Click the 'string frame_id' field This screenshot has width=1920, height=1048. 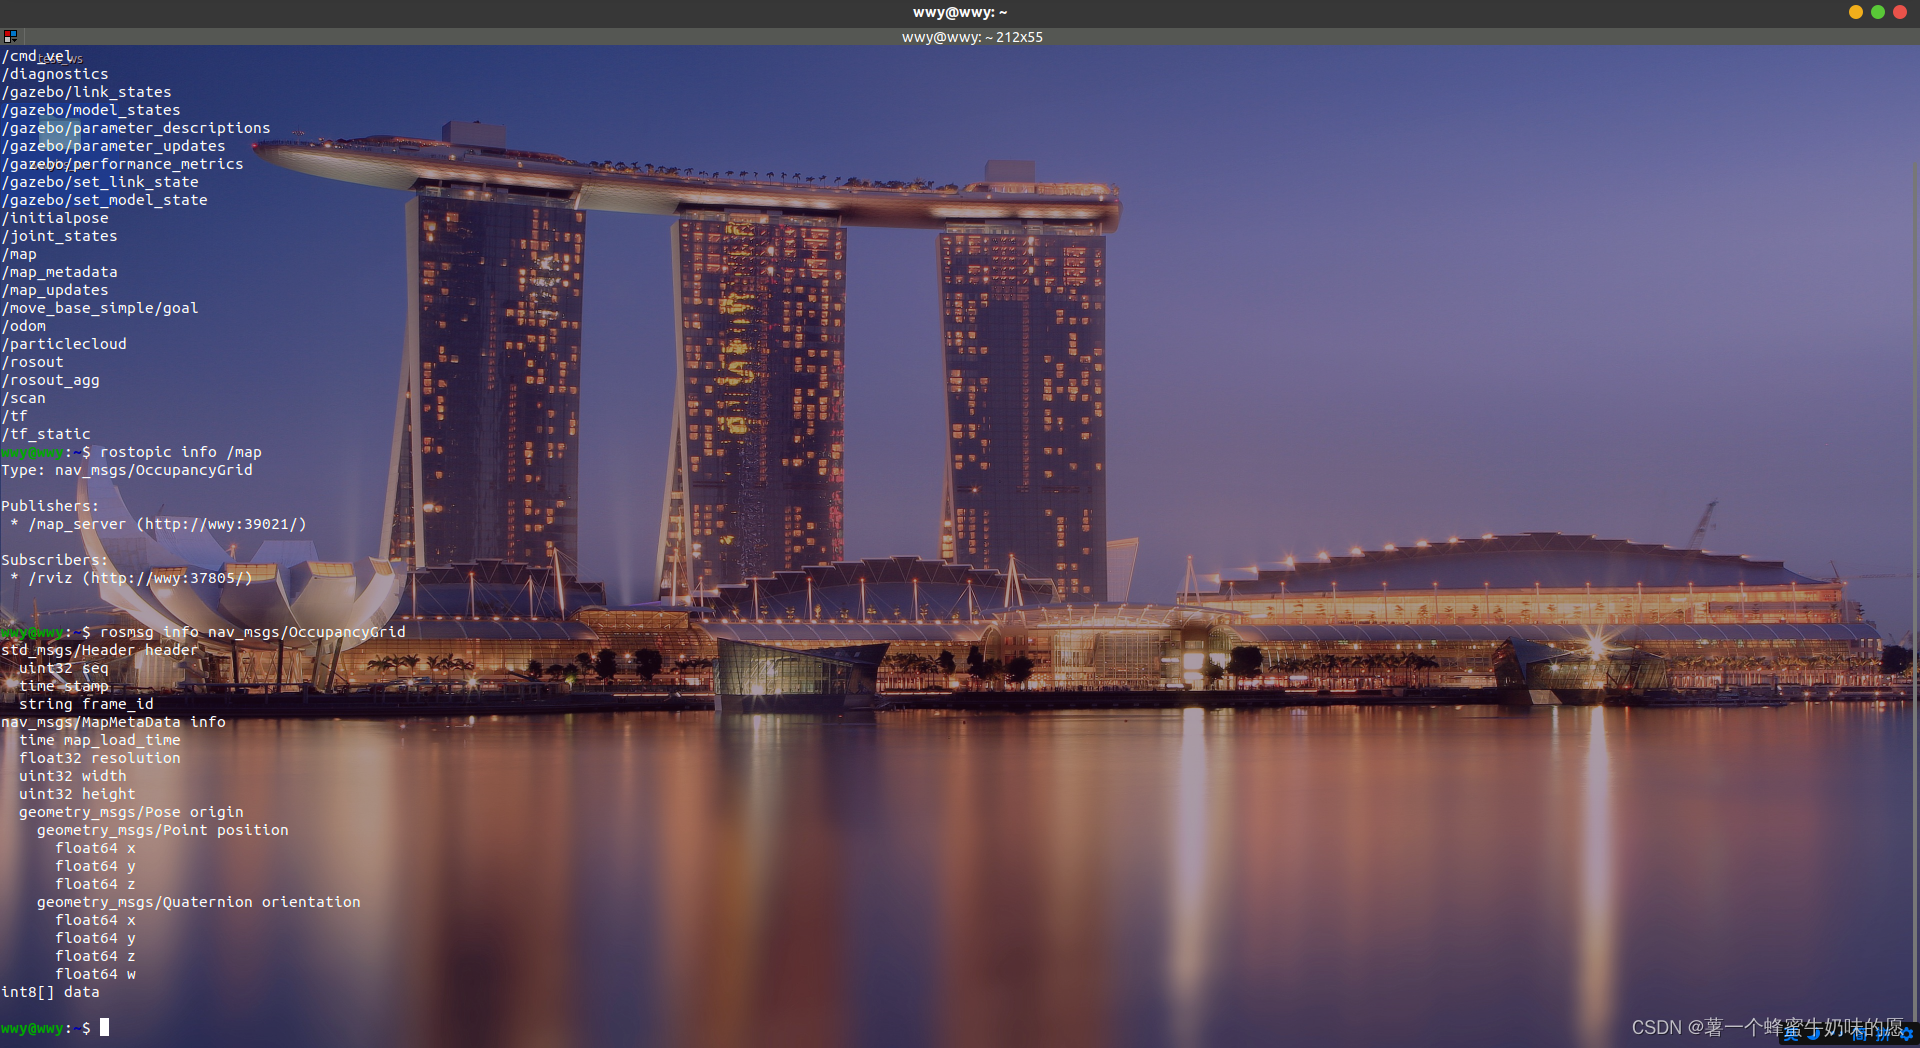(x=87, y=704)
